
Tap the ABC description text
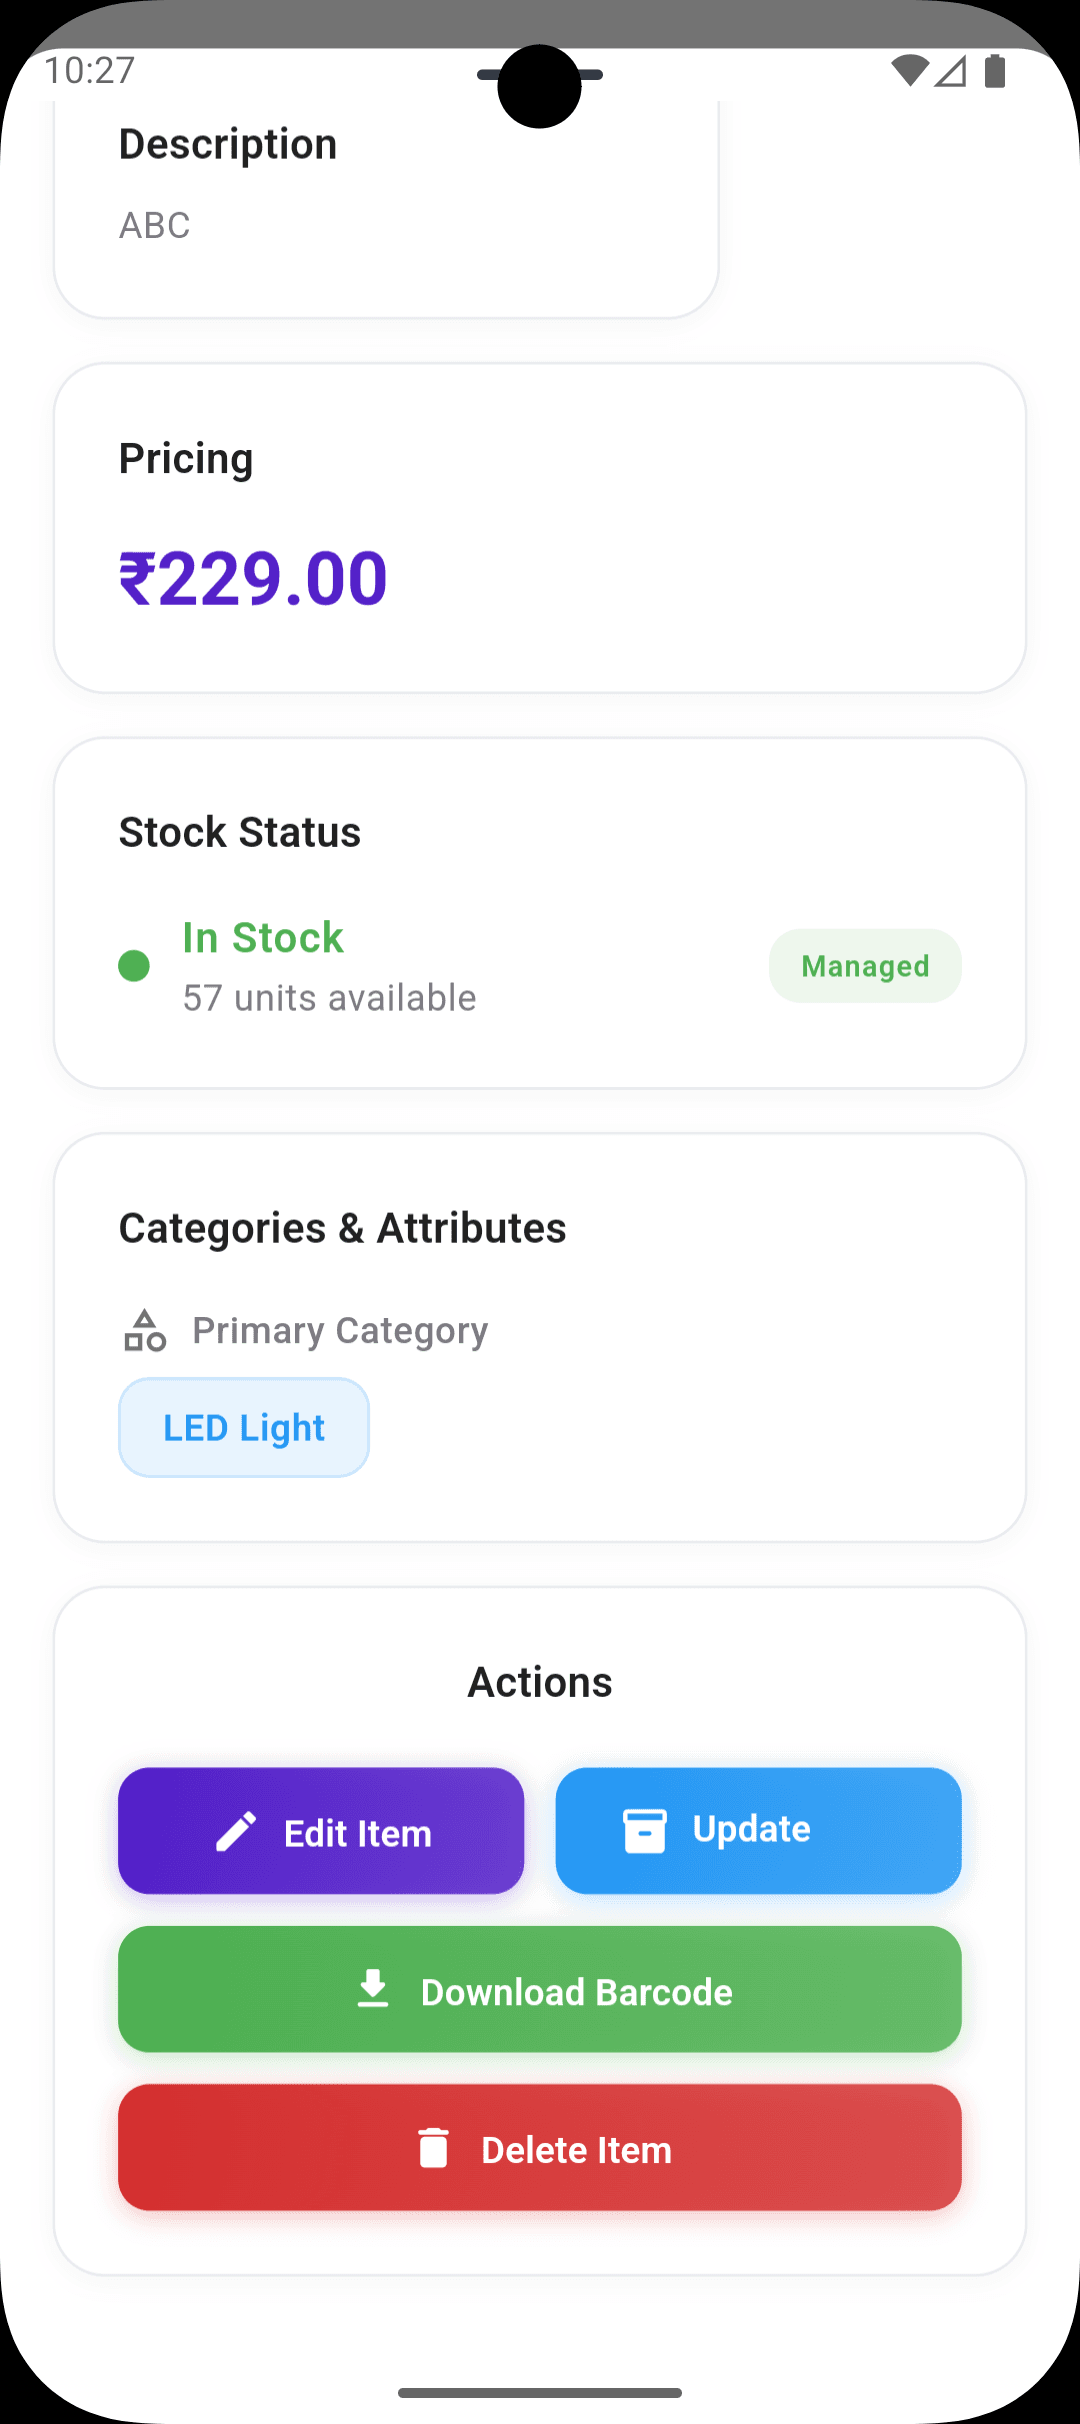tap(155, 226)
